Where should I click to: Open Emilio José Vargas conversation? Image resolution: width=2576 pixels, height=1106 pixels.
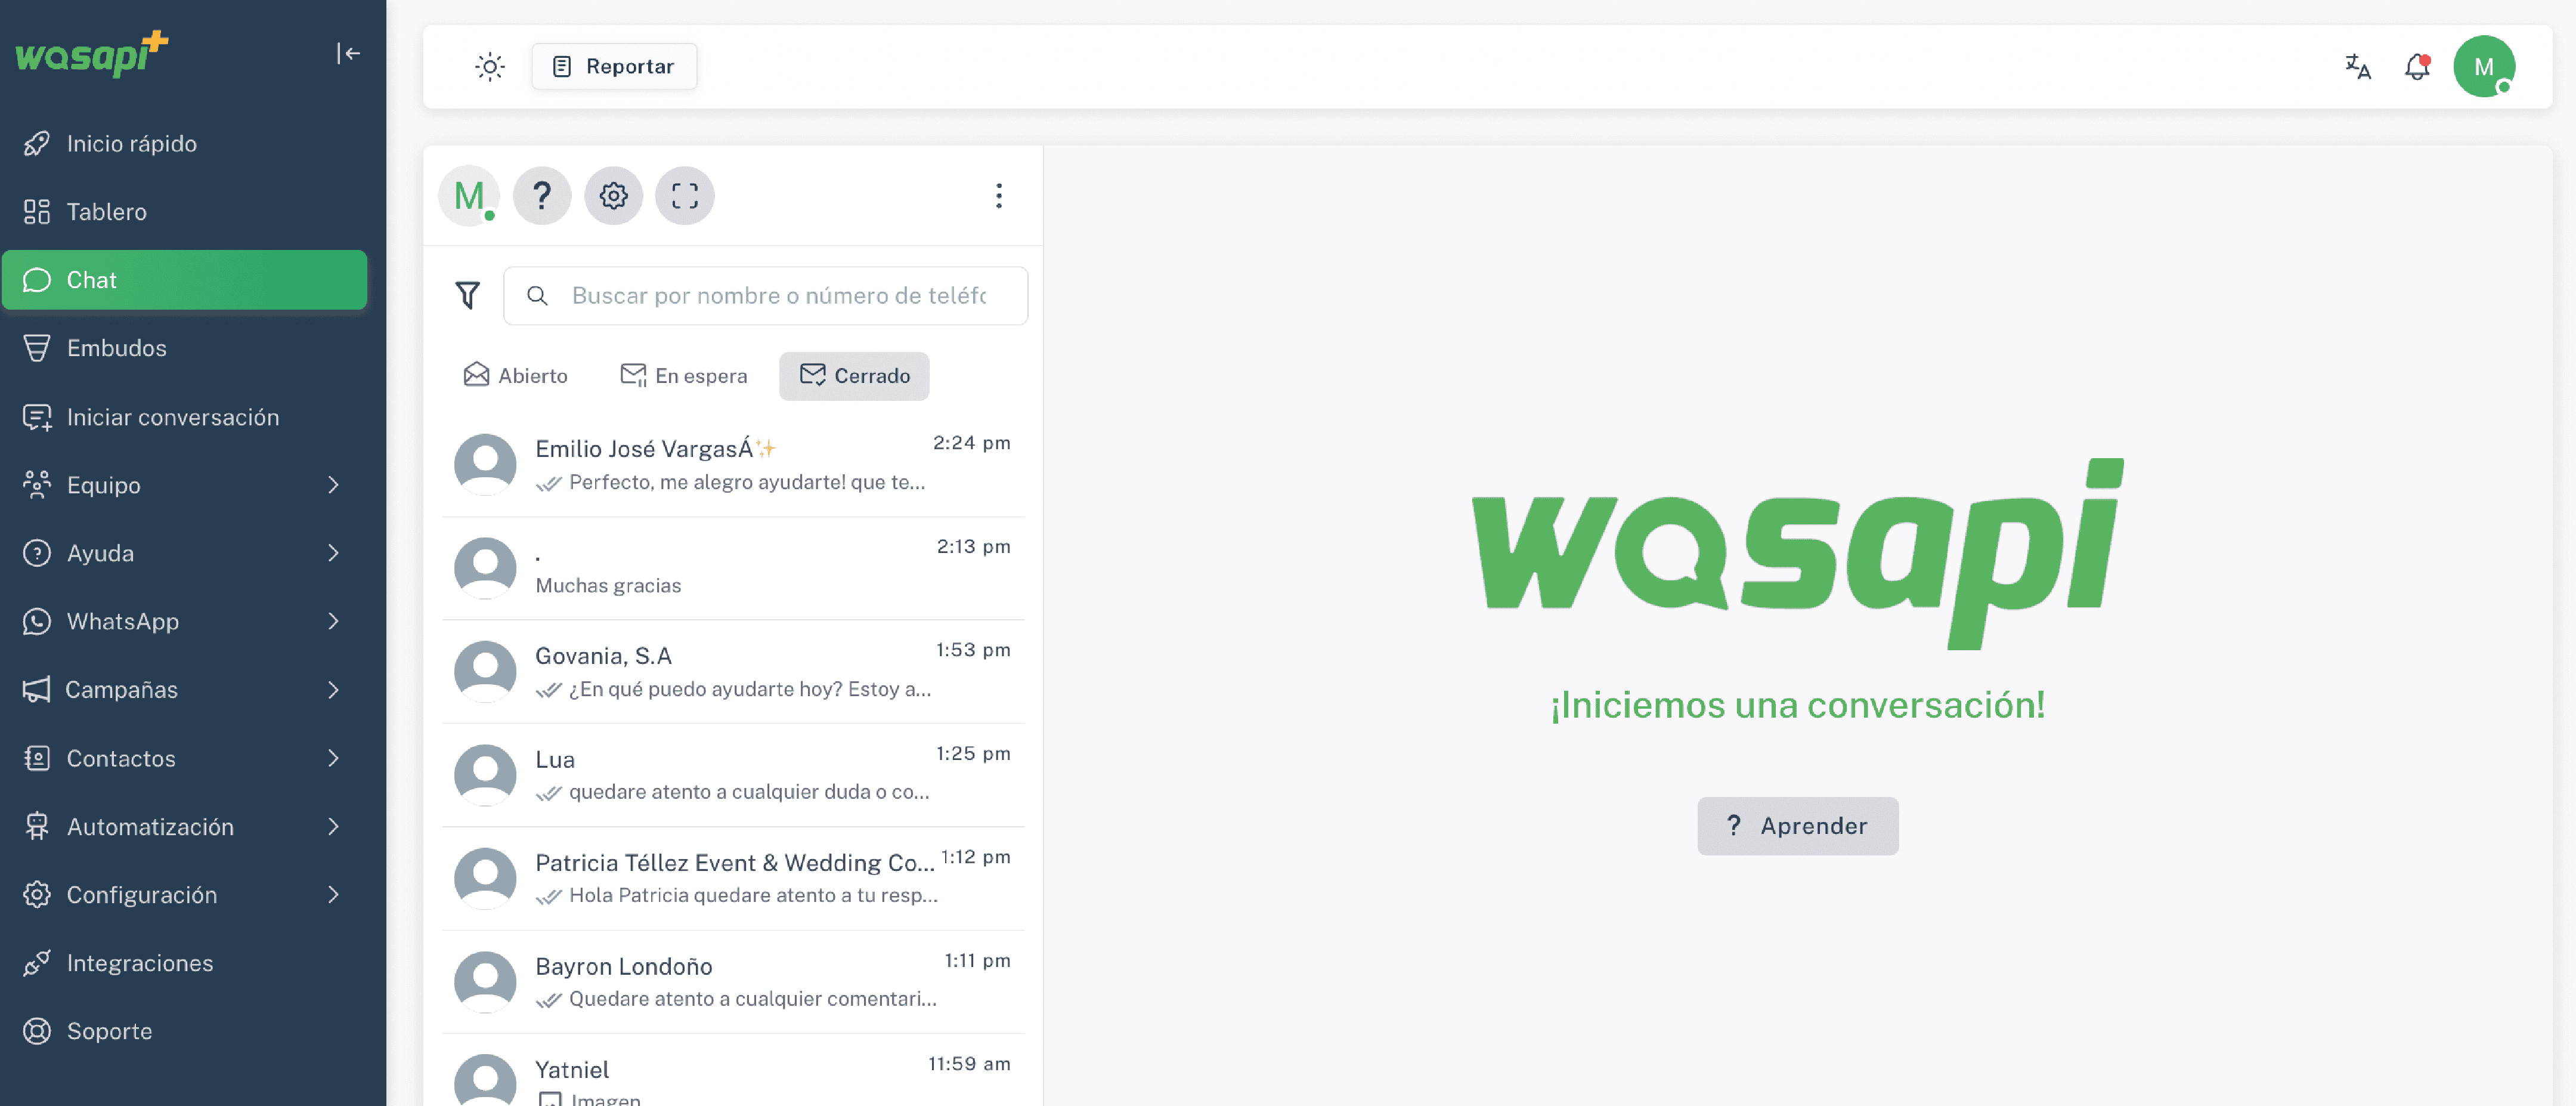coord(733,465)
